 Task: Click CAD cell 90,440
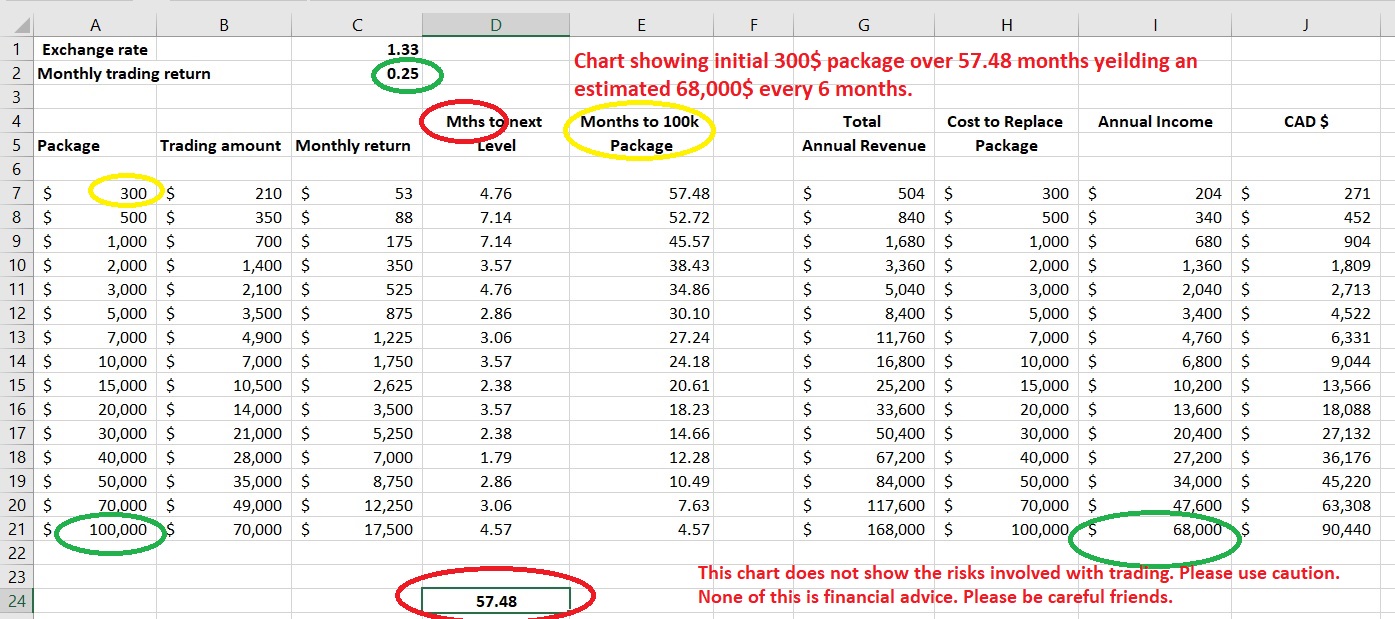(x=1305, y=529)
